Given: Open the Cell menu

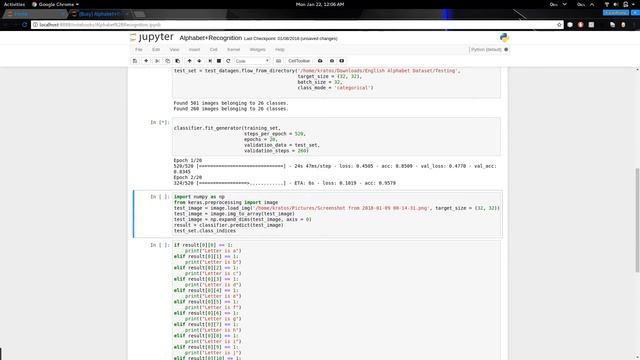Looking at the screenshot, I should point(213,49).
